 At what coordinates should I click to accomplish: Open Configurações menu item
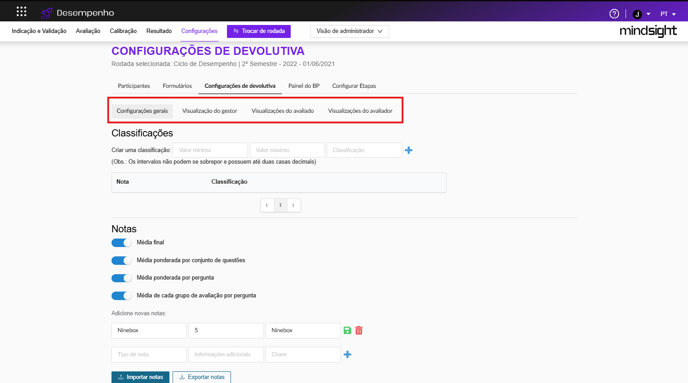pyautogui.click(x=199, y=31)
